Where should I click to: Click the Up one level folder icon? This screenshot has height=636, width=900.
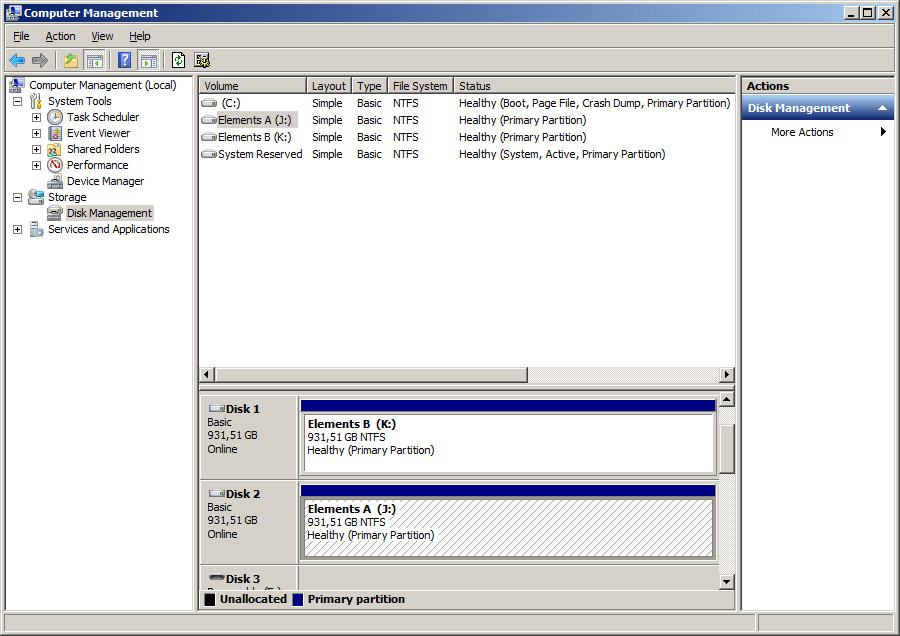71,60
